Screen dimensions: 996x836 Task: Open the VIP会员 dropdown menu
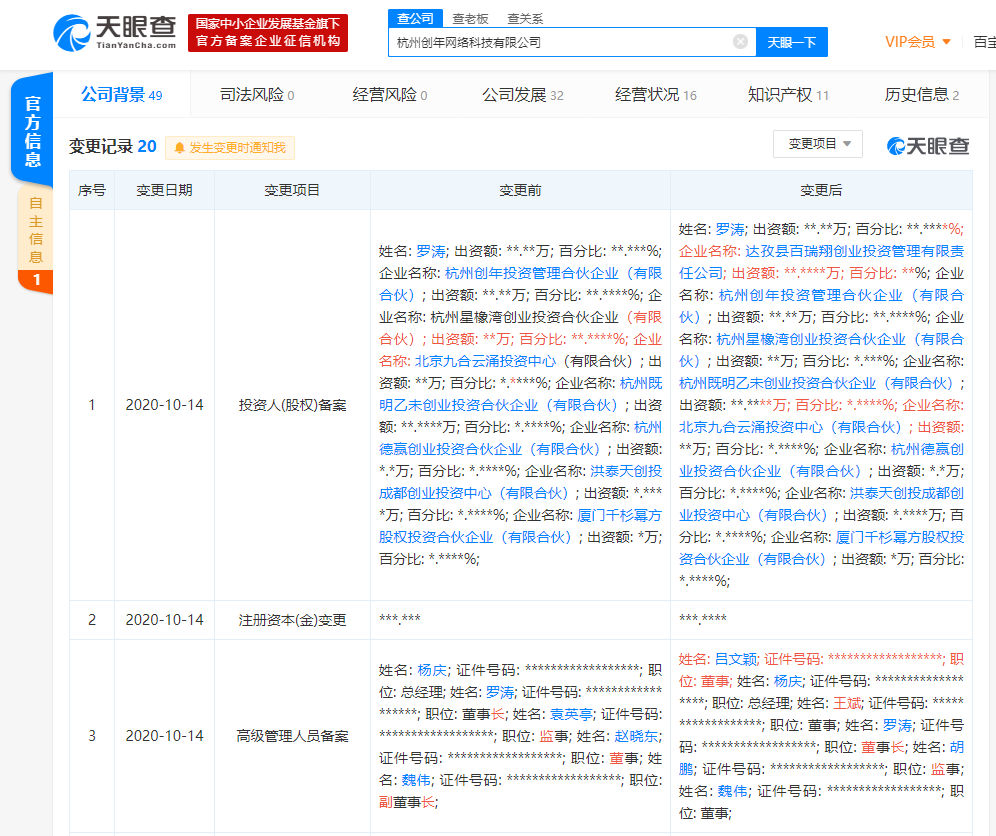point(917,41)
